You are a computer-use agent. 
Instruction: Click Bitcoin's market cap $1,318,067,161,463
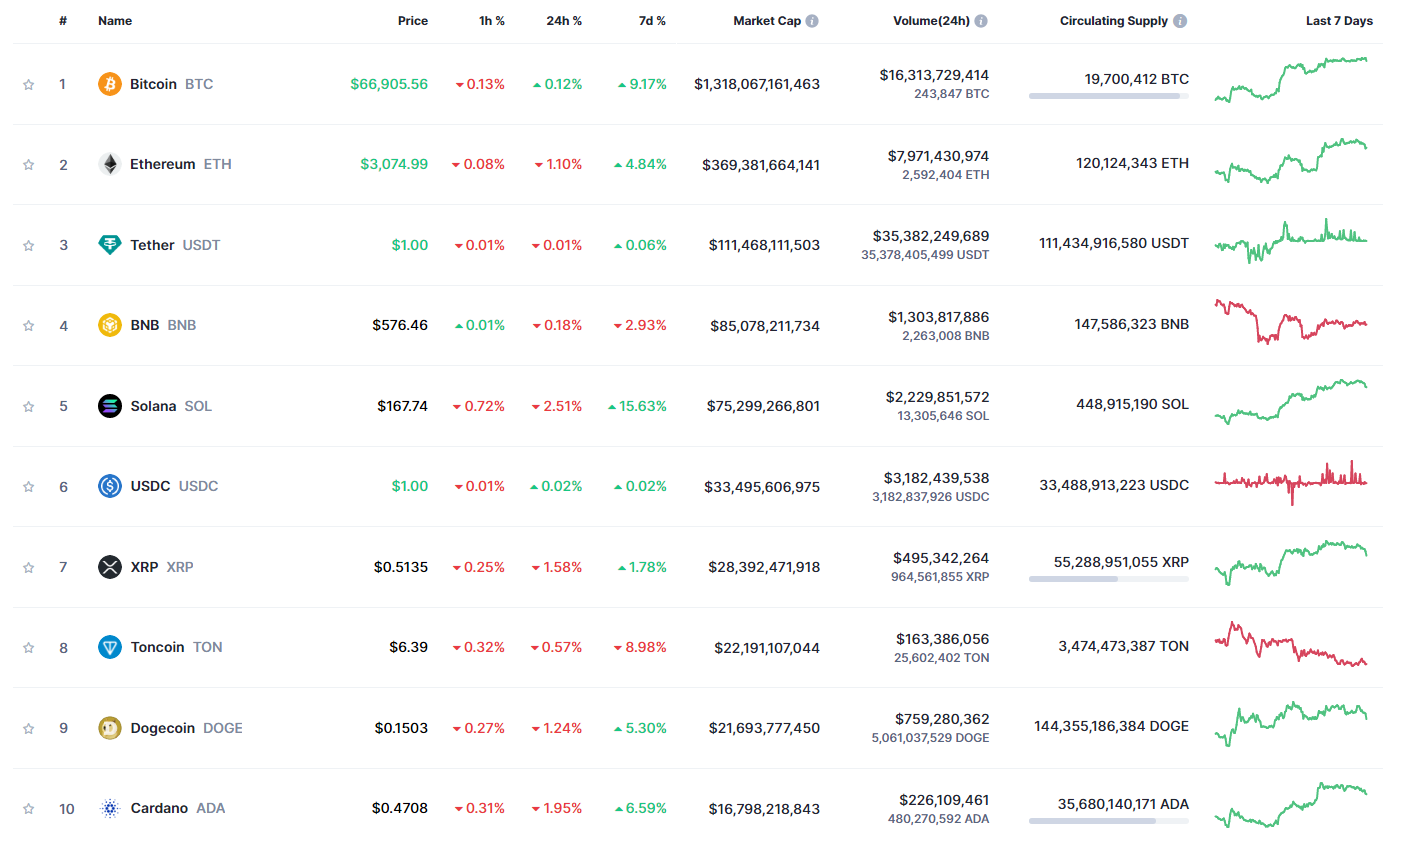(757, 84)
